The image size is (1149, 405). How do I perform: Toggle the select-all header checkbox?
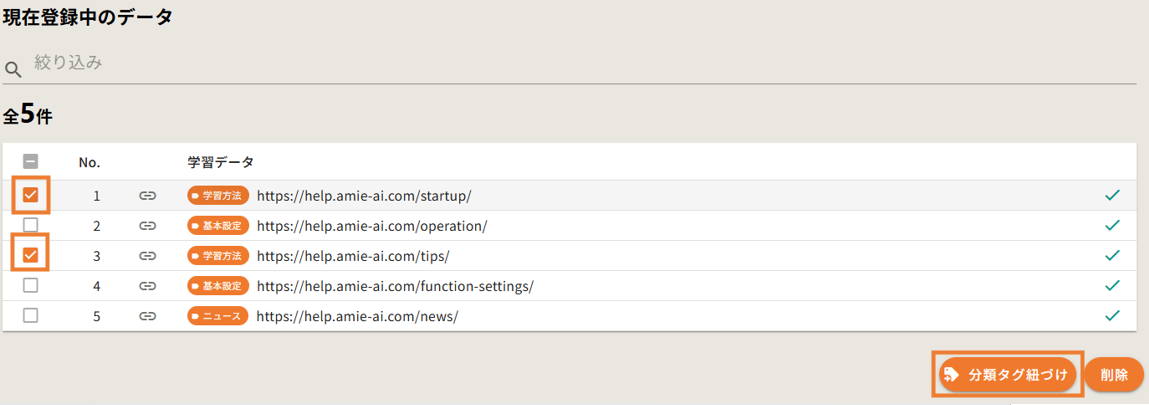(31, 161)
